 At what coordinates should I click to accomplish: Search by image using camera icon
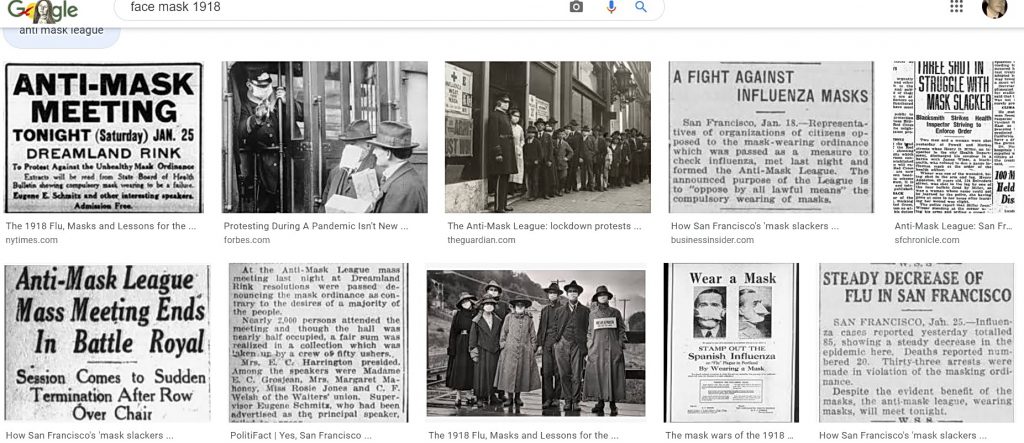pyautogui.click(x=576, y=7)
